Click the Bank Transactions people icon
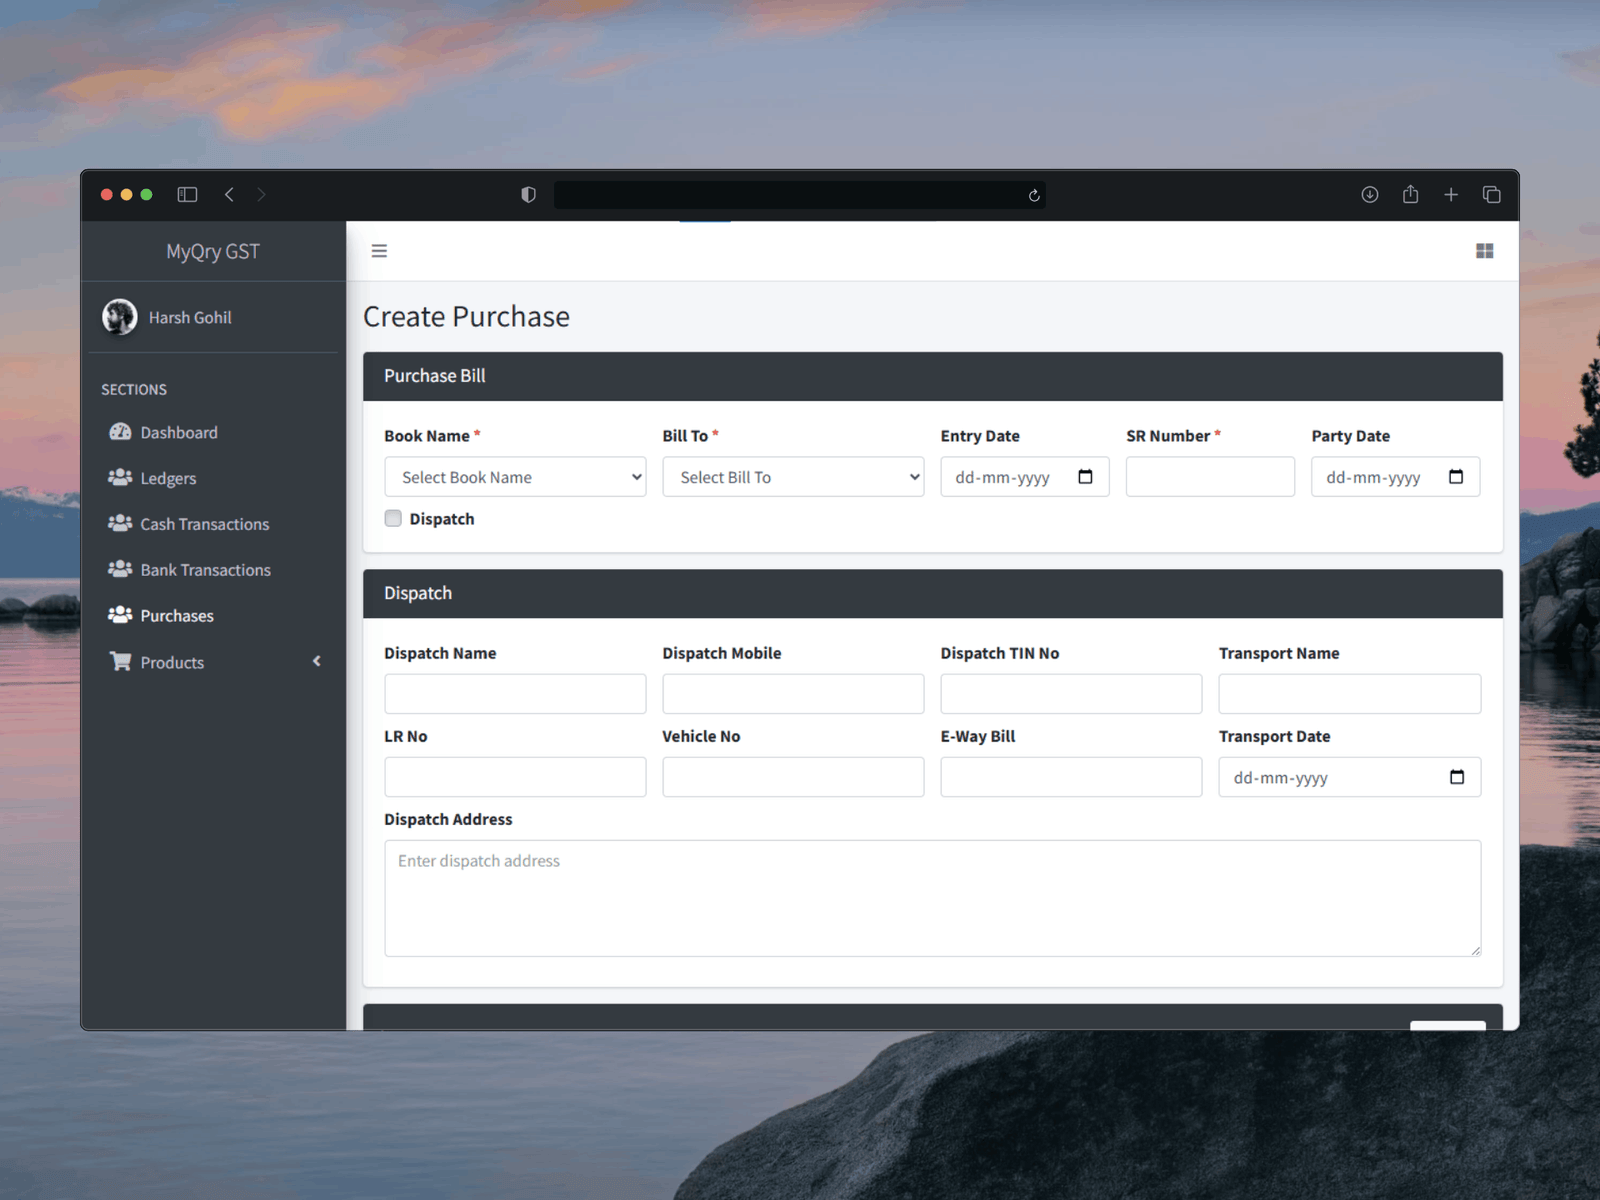Viewport: 1600px width, 1200px height. (x=120, y=569)
